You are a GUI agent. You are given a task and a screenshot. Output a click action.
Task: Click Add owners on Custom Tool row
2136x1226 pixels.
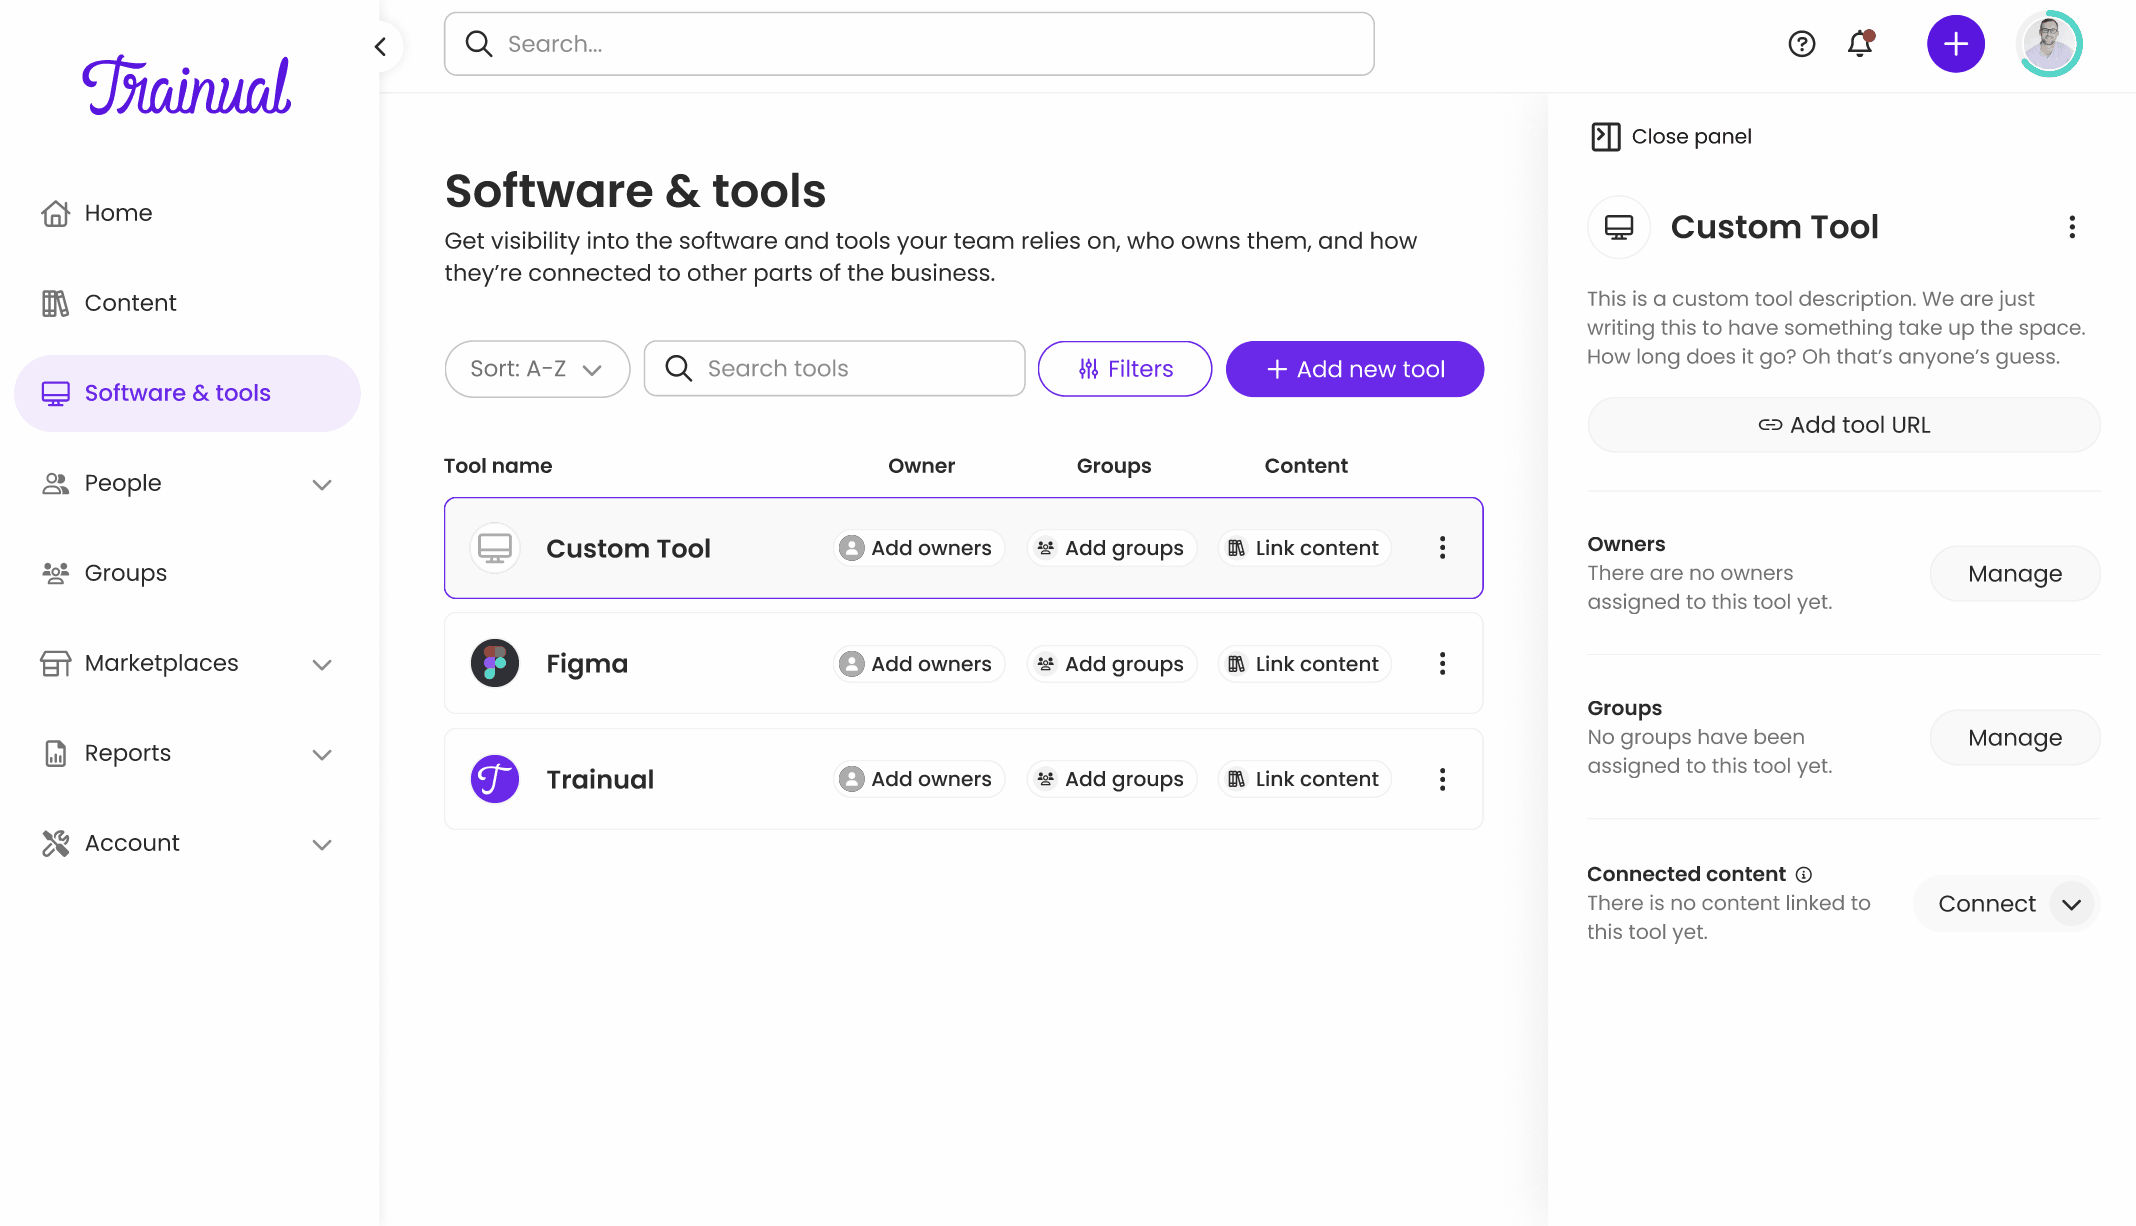click(917, 548)
